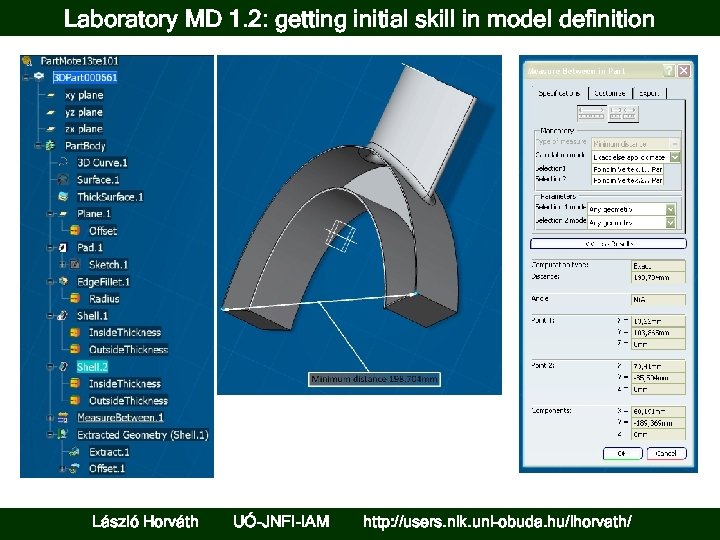720x540 pixels.
Task: Click the Sketch.1 icon
Action: click(75, 264)
